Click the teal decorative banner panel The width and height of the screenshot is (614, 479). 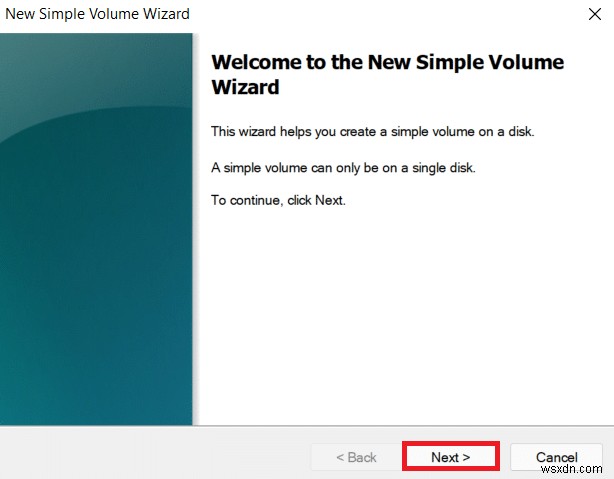(x=96, y=229)
